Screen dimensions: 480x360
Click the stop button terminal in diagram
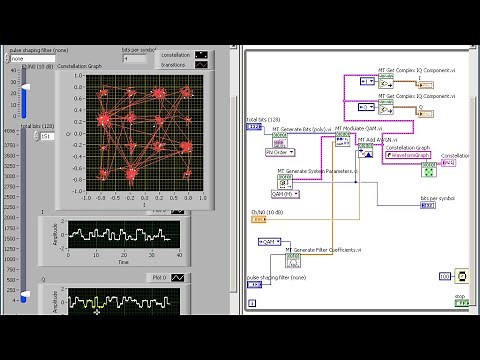[462, 303]
